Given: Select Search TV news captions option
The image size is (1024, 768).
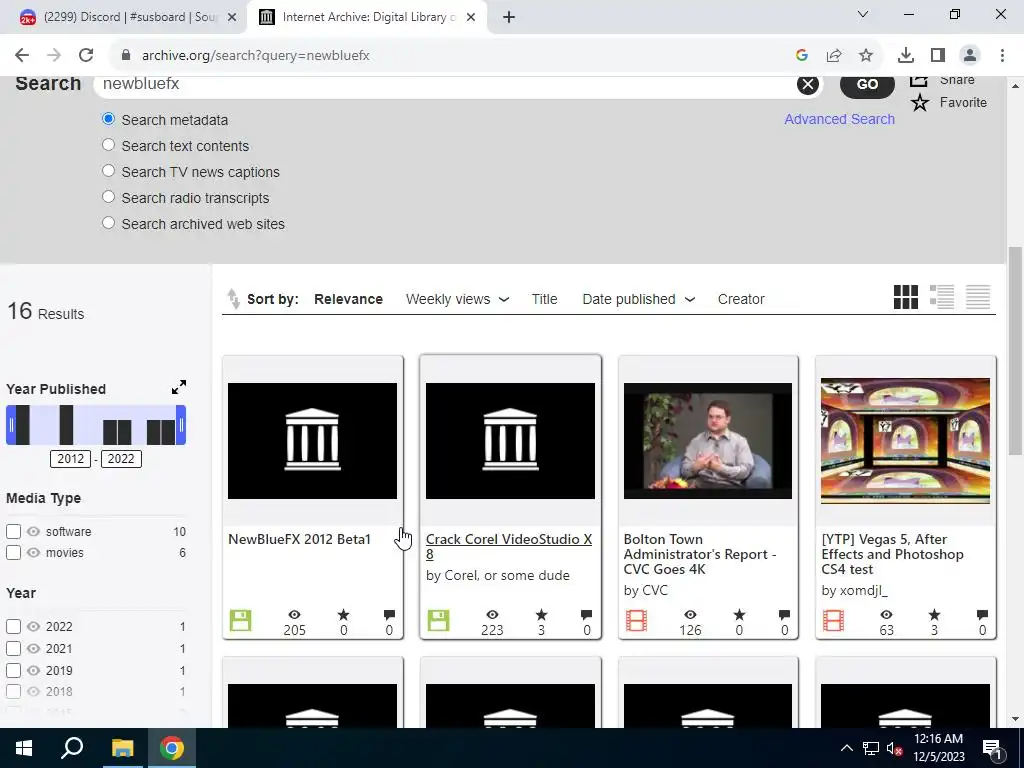Looking at the screenshot, I should tap(108, 171).
